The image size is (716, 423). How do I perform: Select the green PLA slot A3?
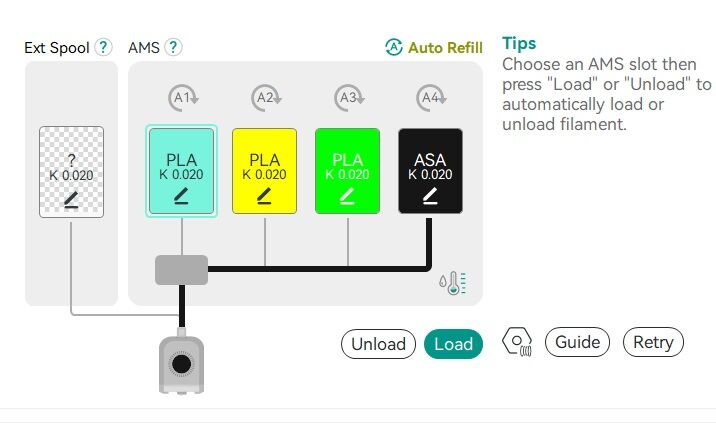click(x=347, y=171)
